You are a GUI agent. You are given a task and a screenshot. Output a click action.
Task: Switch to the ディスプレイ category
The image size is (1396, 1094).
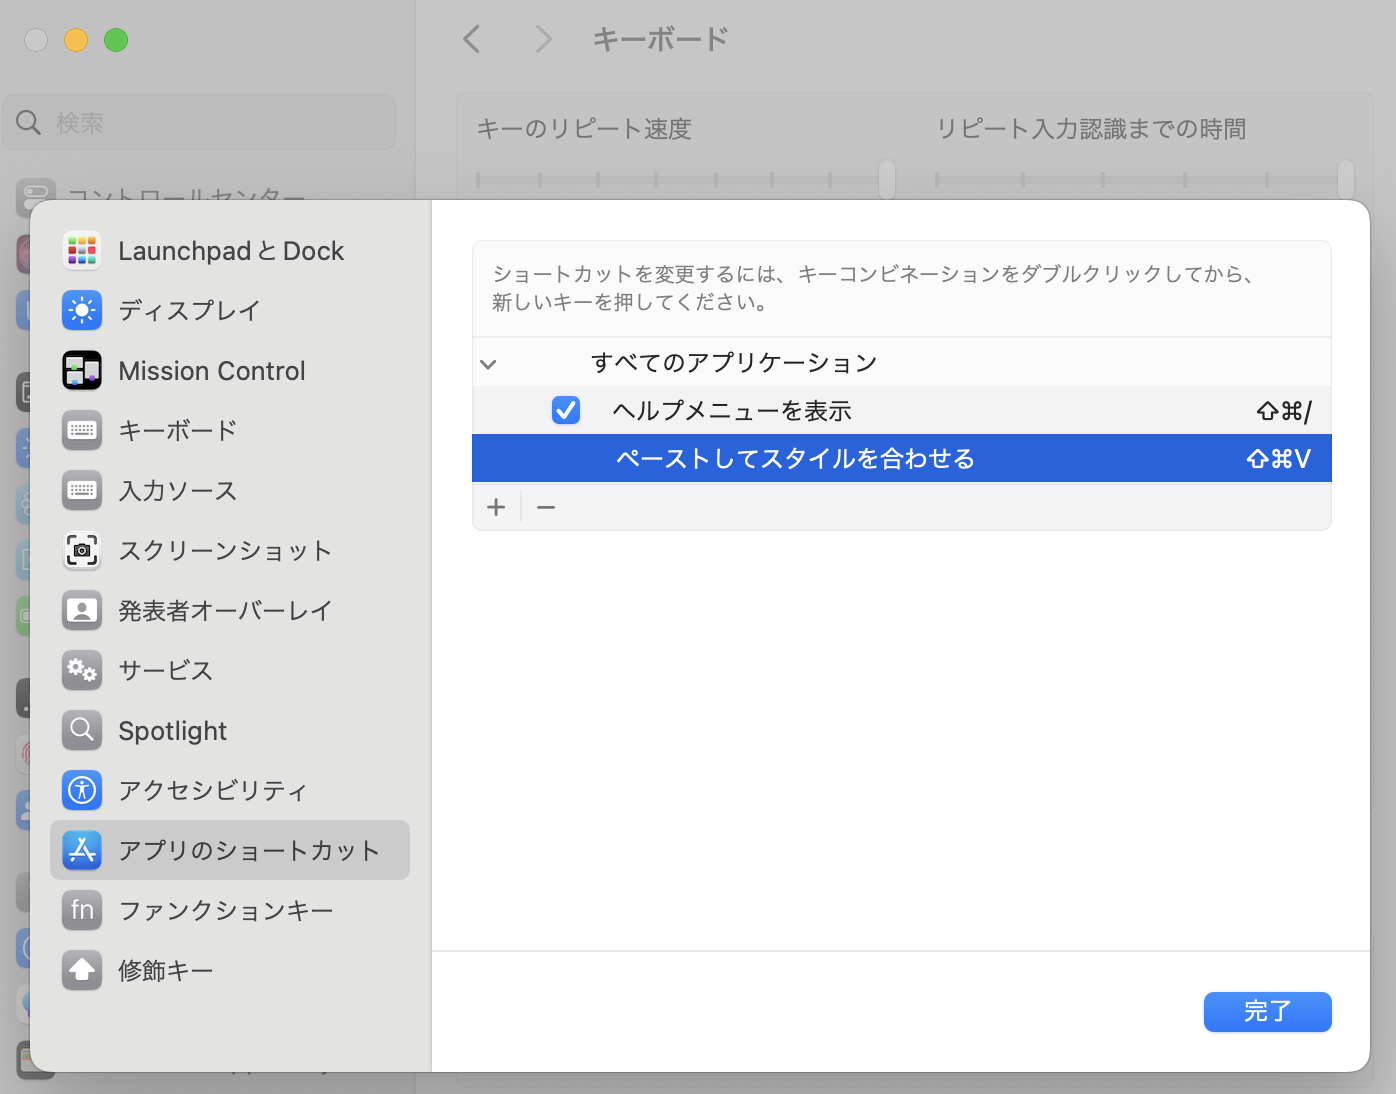point(230,311)
